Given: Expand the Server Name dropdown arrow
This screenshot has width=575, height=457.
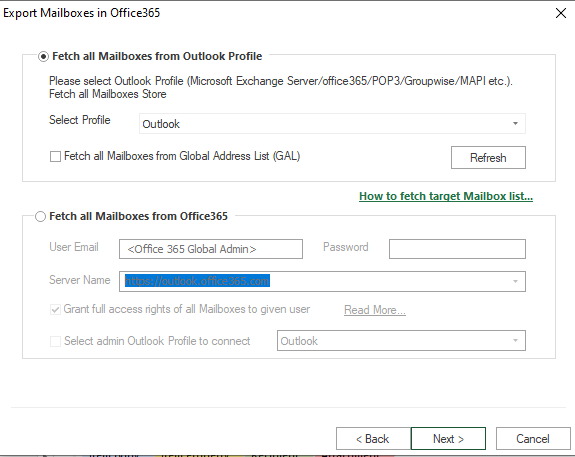Looking at the screenshot, I should [x=515, y=281].
